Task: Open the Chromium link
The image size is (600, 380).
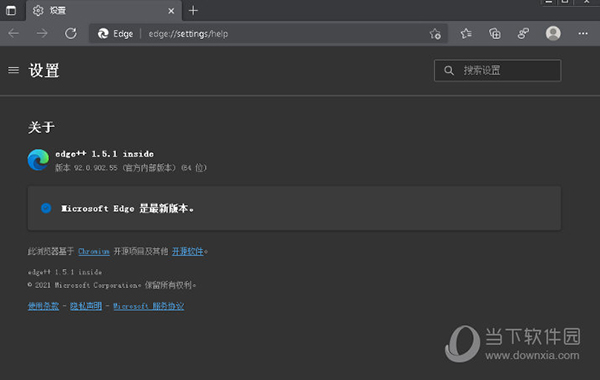Action: tap(94, 251)
